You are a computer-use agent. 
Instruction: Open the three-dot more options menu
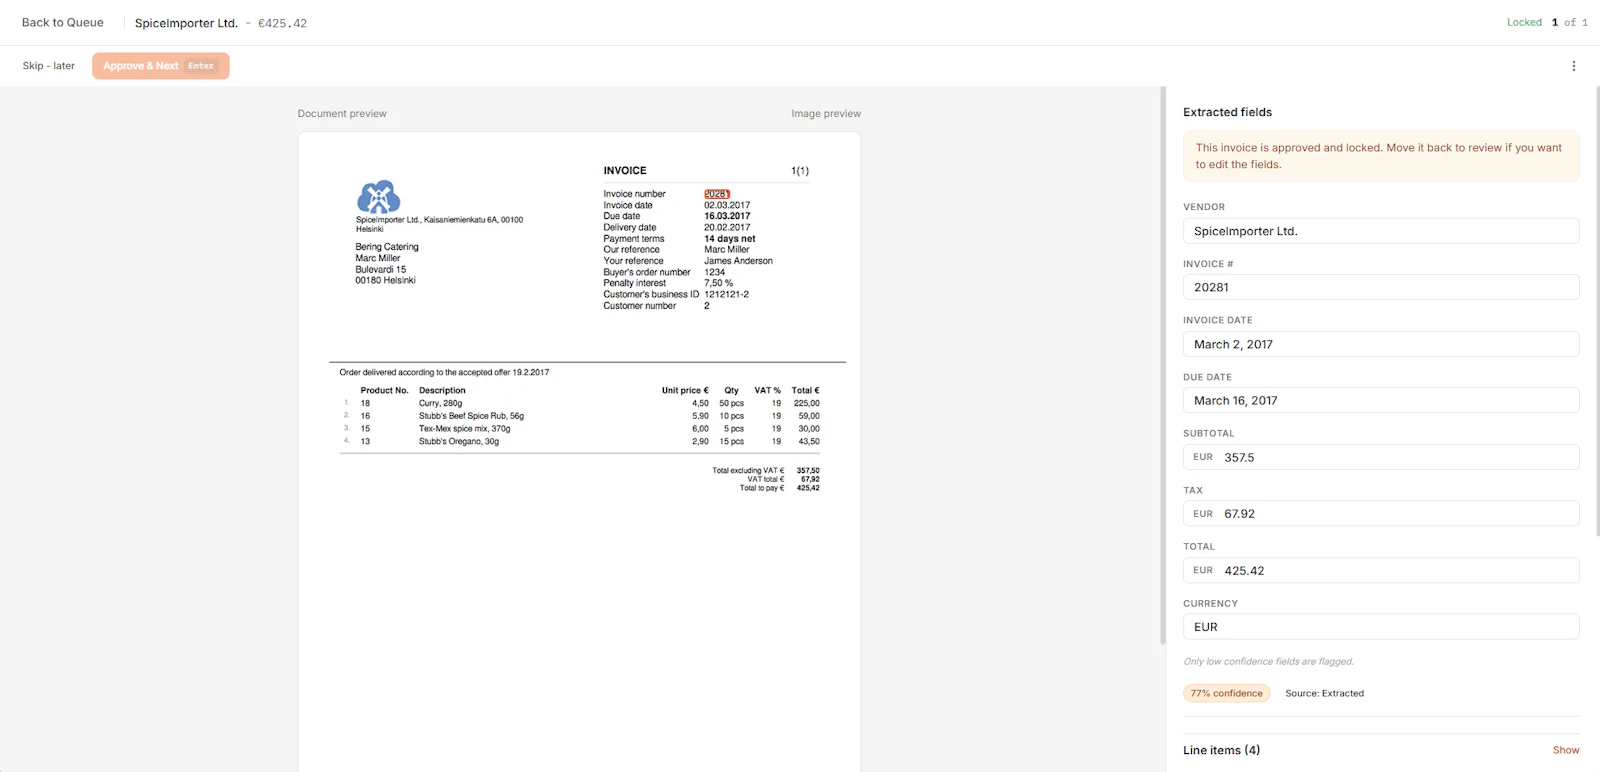(x=1573, y=66)
